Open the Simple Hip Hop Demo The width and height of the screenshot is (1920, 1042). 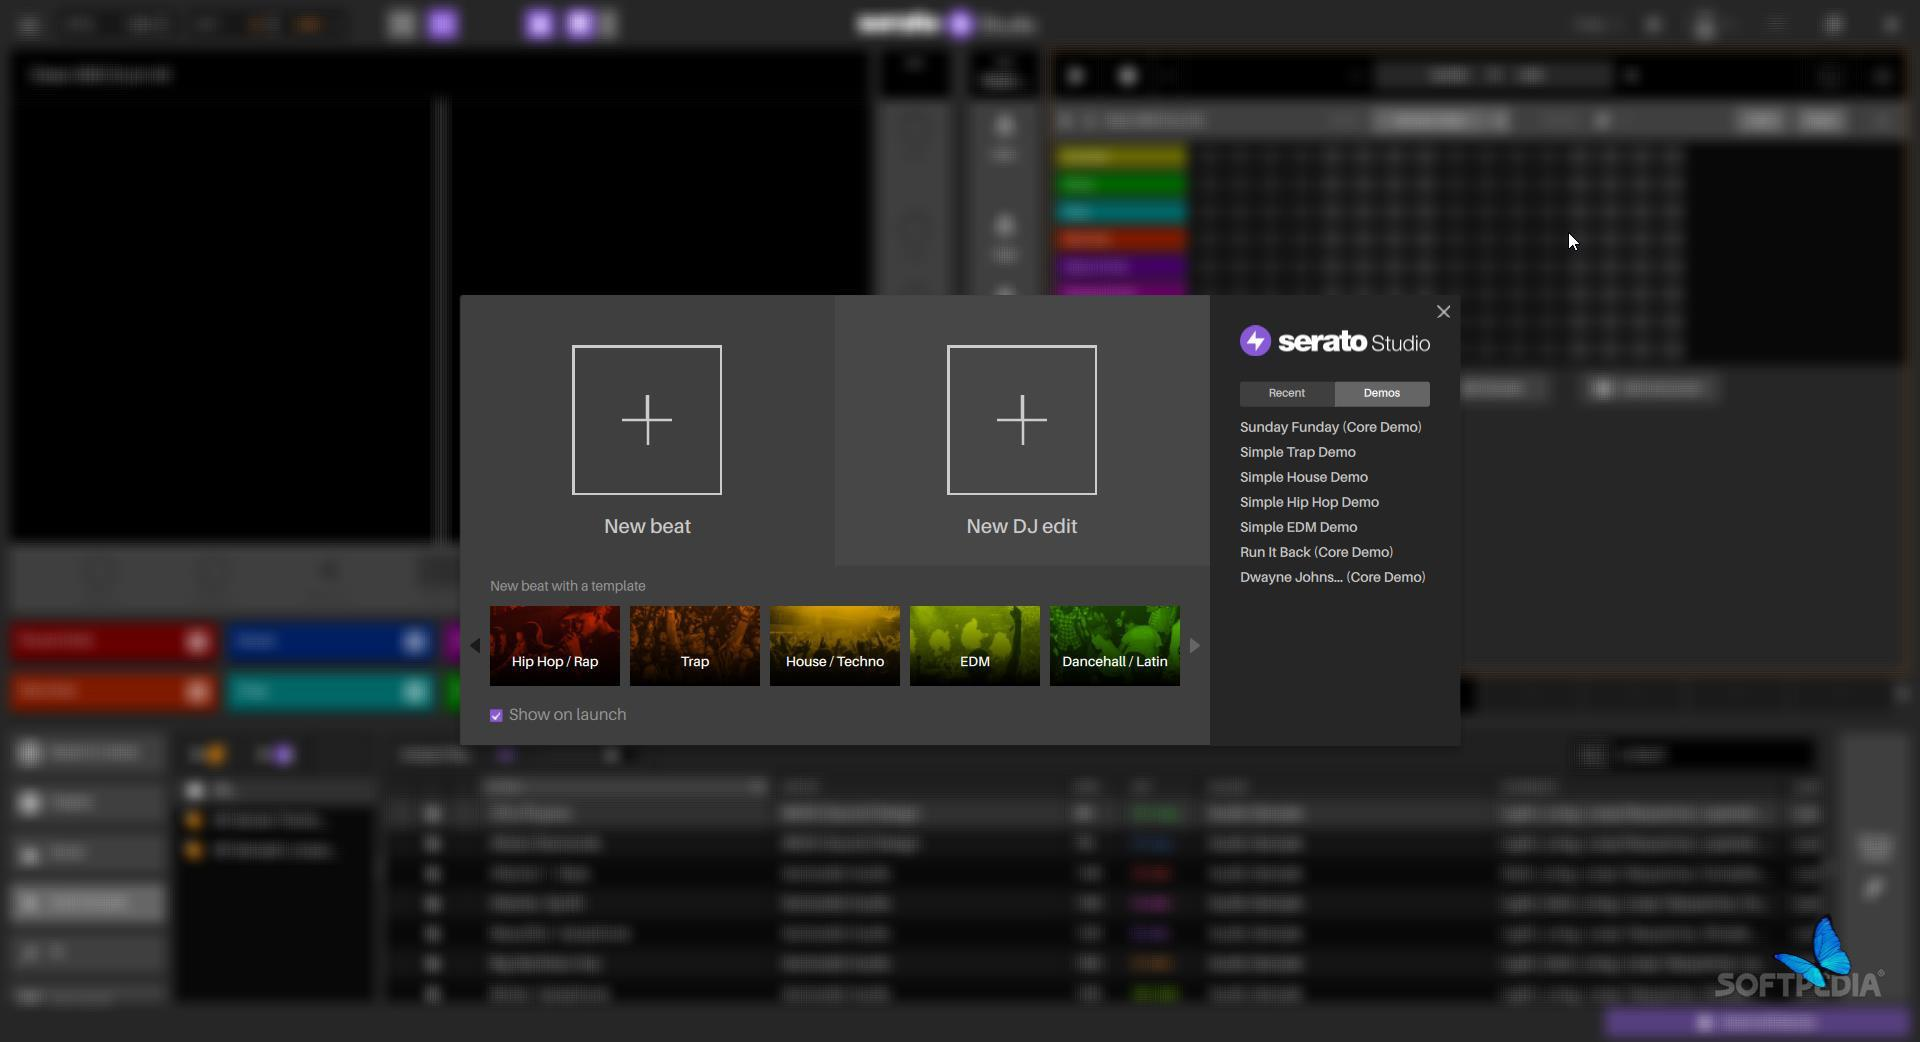[x=1309, y=502]
